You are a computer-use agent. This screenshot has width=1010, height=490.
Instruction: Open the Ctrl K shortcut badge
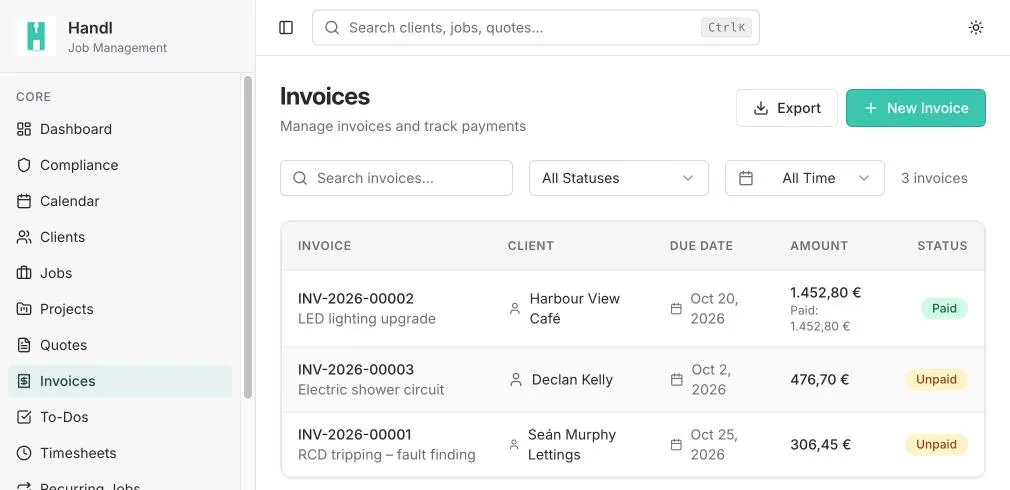(726, 28)
